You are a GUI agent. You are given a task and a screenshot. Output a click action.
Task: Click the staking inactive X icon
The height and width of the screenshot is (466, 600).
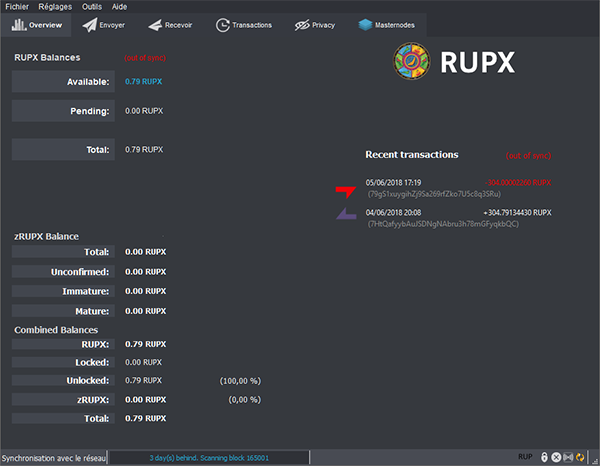[556, 457]
